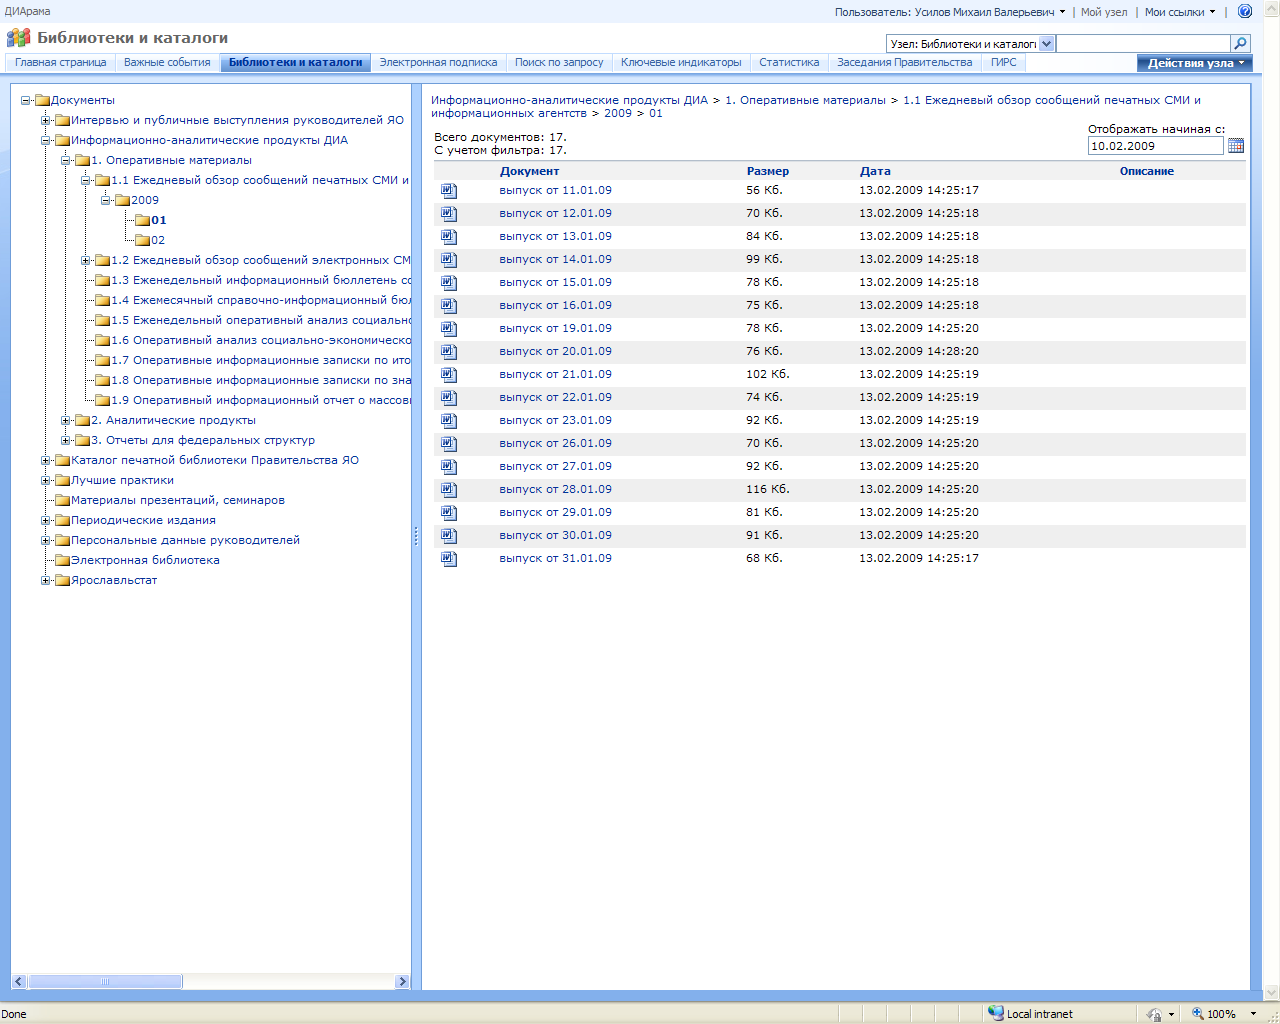Switch to the Статистика tab
Image resolution: width=1280 pixels, height=1024 pixels.
point(788,62)
